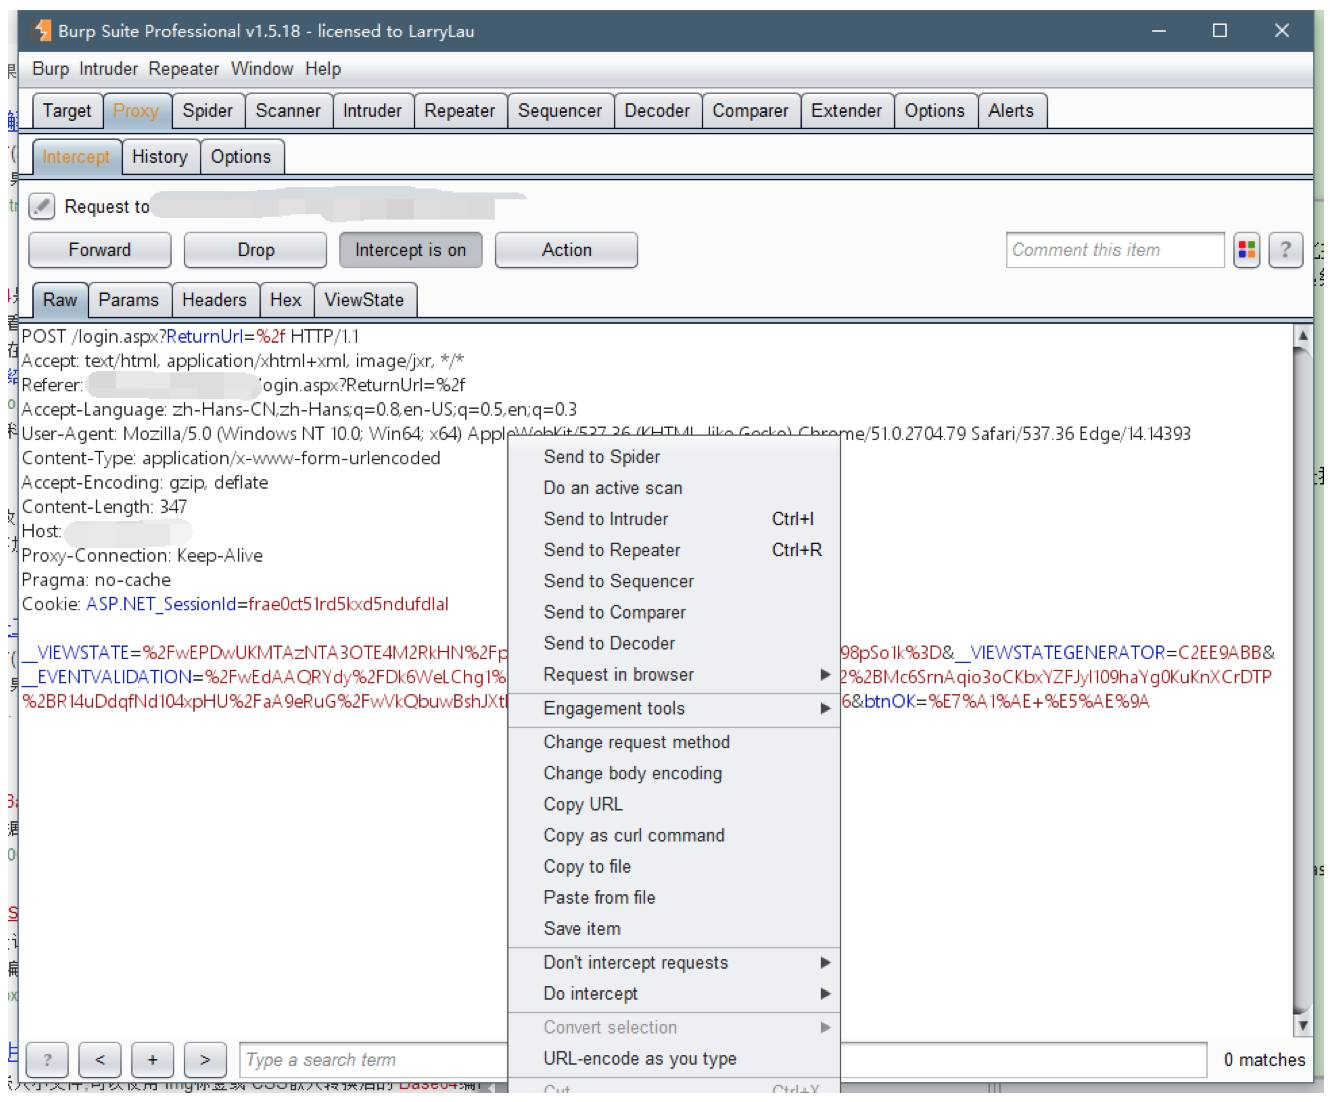Choose Do an active scan
Viewport: 1330px width, 1102px height.
(x=674, y=487)
